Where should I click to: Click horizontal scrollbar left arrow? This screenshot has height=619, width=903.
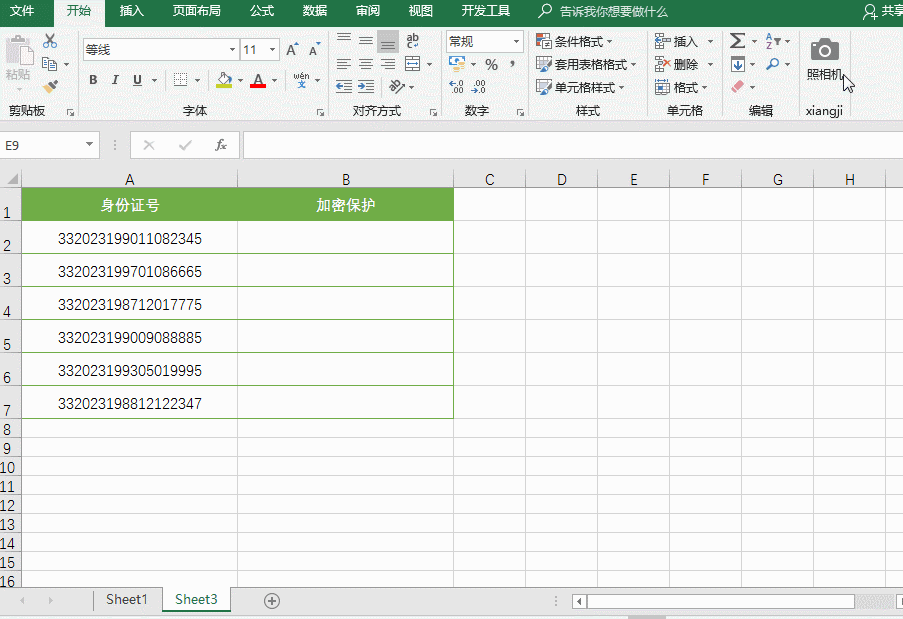coord(579,602)
